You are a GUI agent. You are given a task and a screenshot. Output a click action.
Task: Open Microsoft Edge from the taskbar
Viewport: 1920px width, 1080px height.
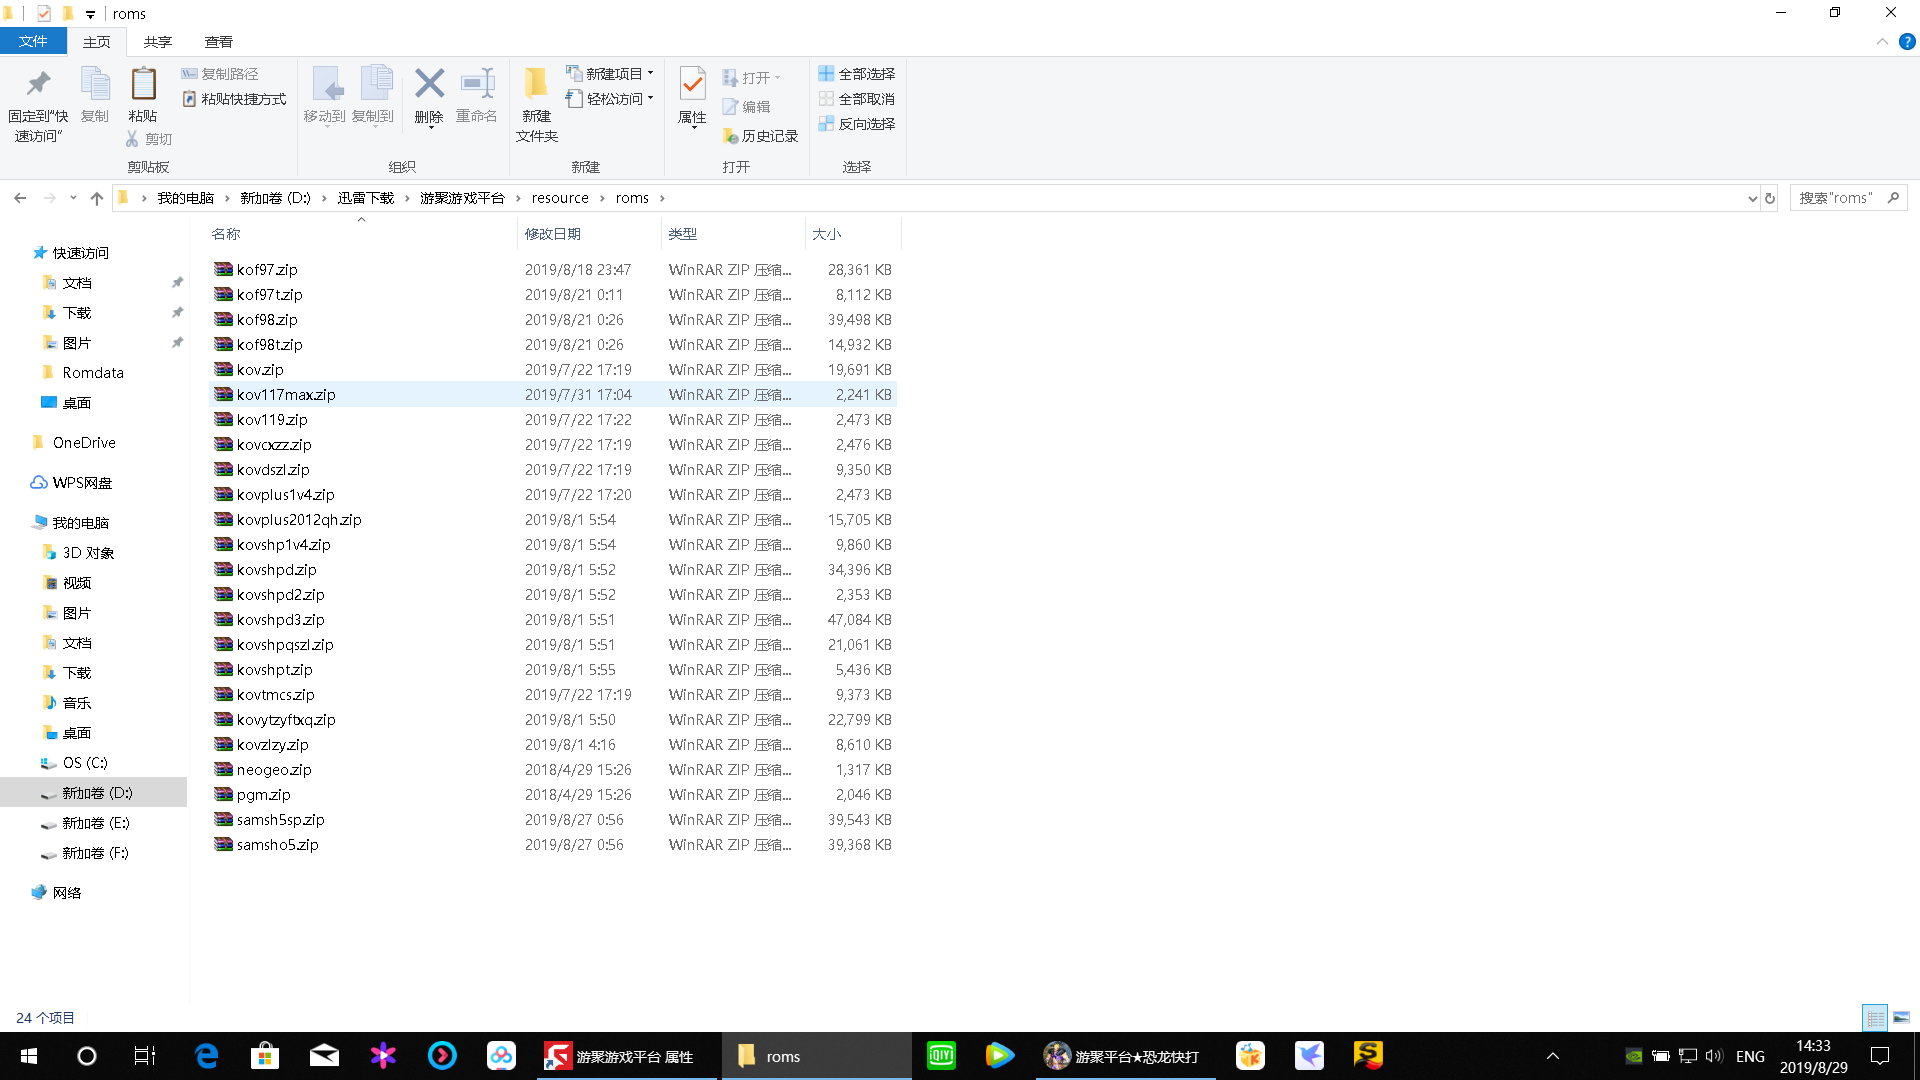tap(206, 1056)
